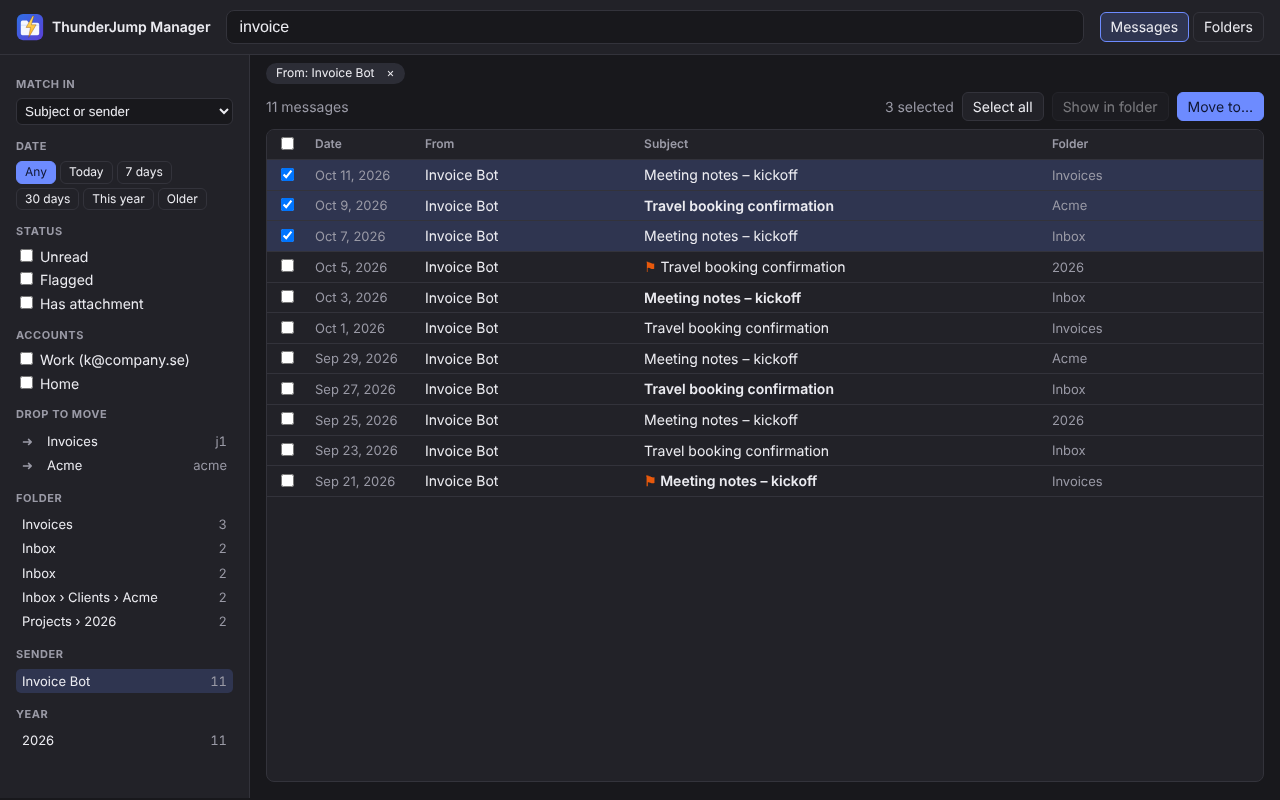Viewport: 1280px width, 800px height.
Task: Check the Home account filter
Action: pos(27,383)
